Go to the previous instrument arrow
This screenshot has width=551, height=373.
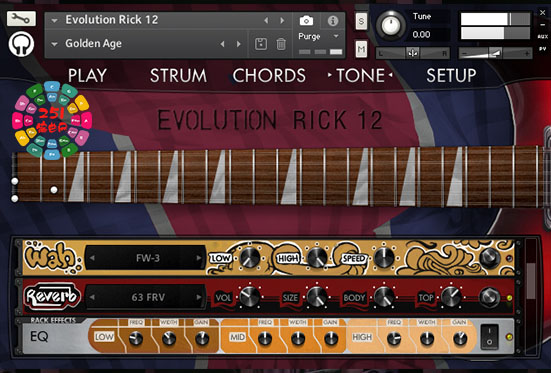[266, 21]
